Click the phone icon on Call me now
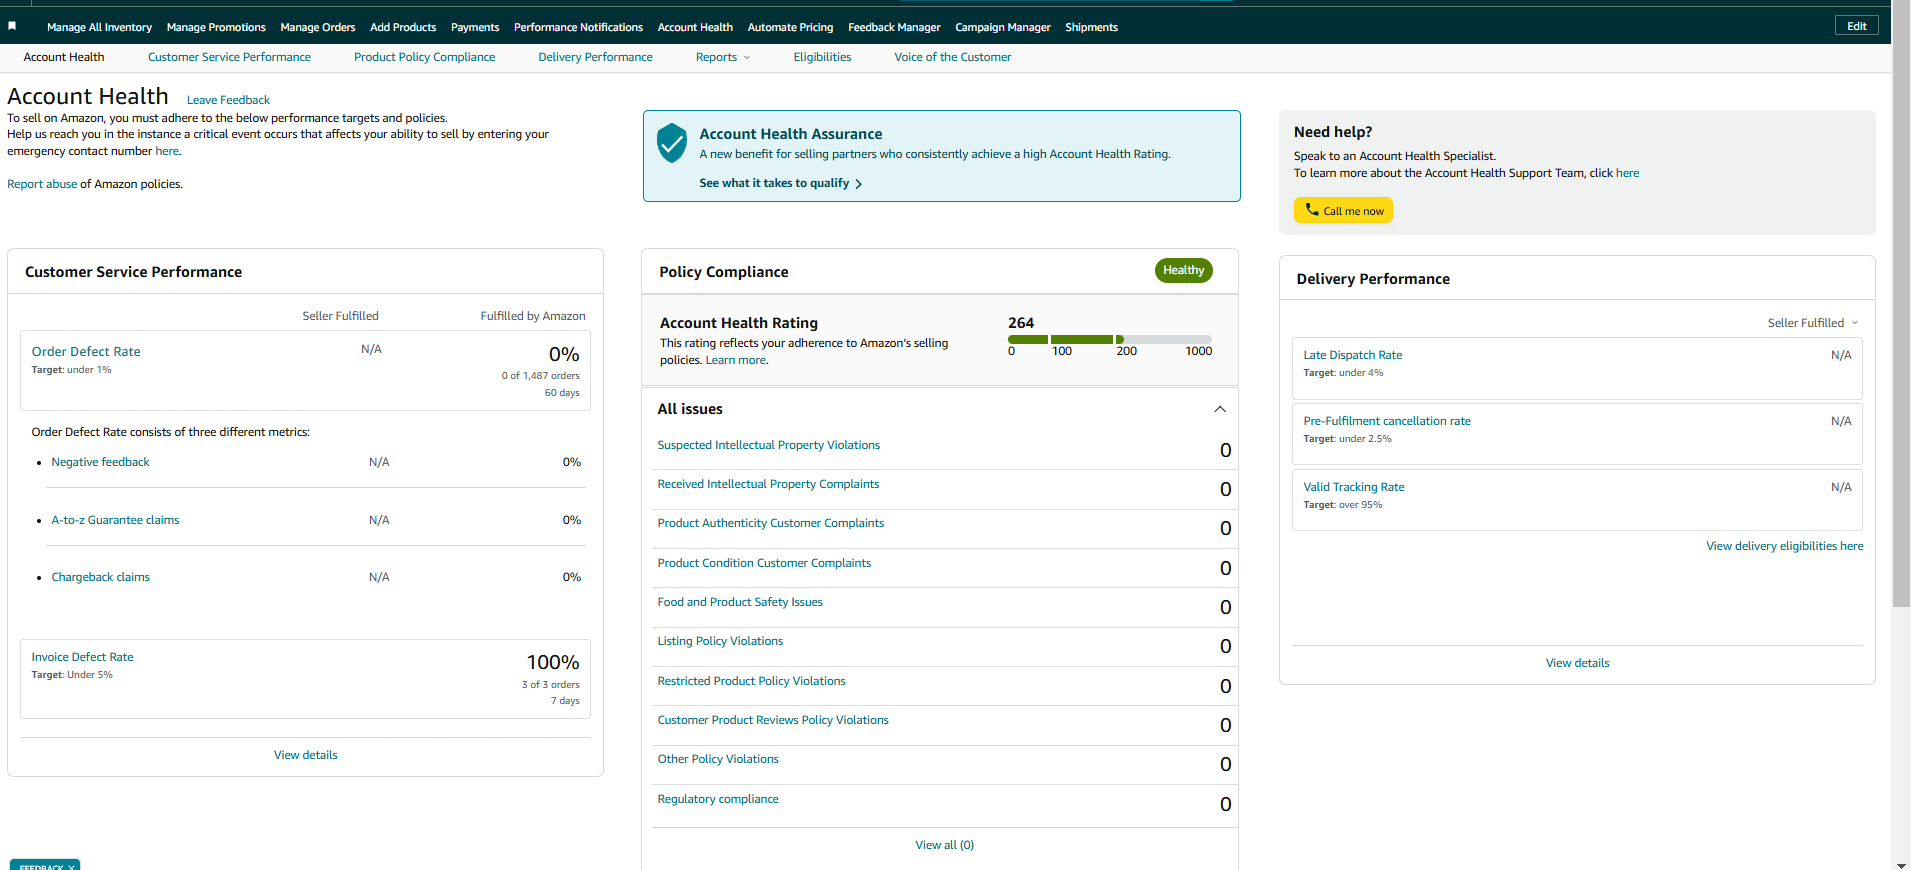Screen dimensions: 1911x870 point(1312,210)
